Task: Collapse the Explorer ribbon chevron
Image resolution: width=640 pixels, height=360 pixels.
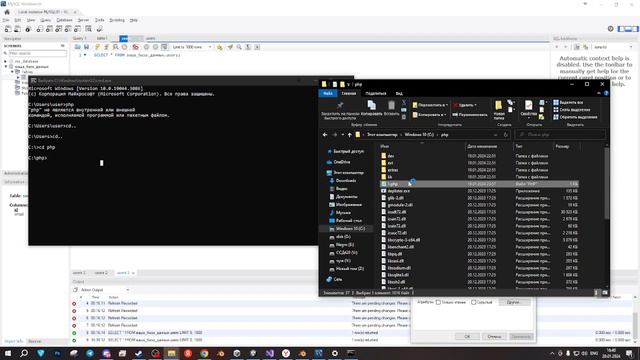Action: tap(599, 93)
